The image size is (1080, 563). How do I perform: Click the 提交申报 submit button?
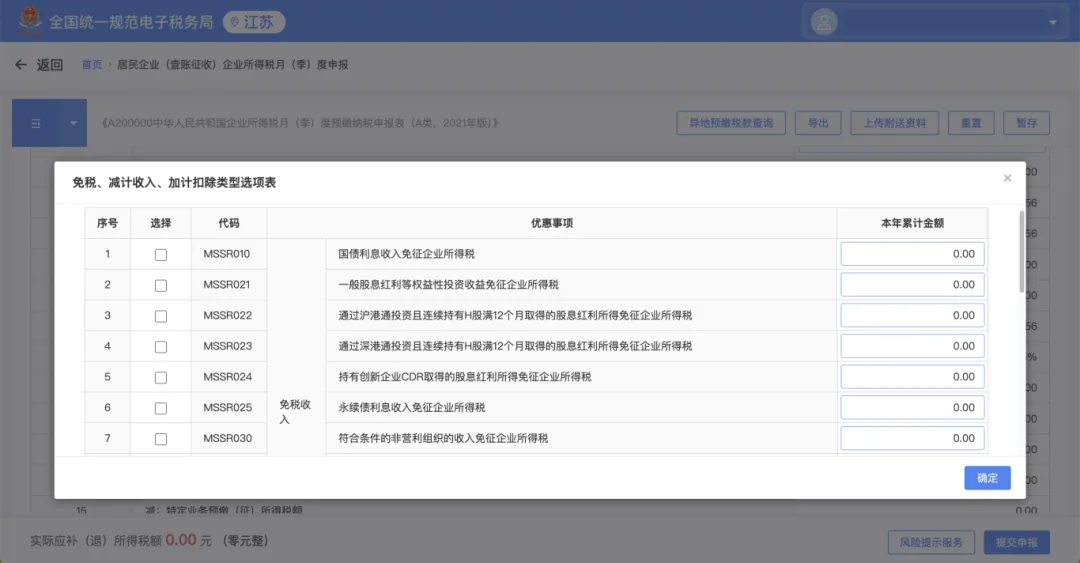[1016, 543]
